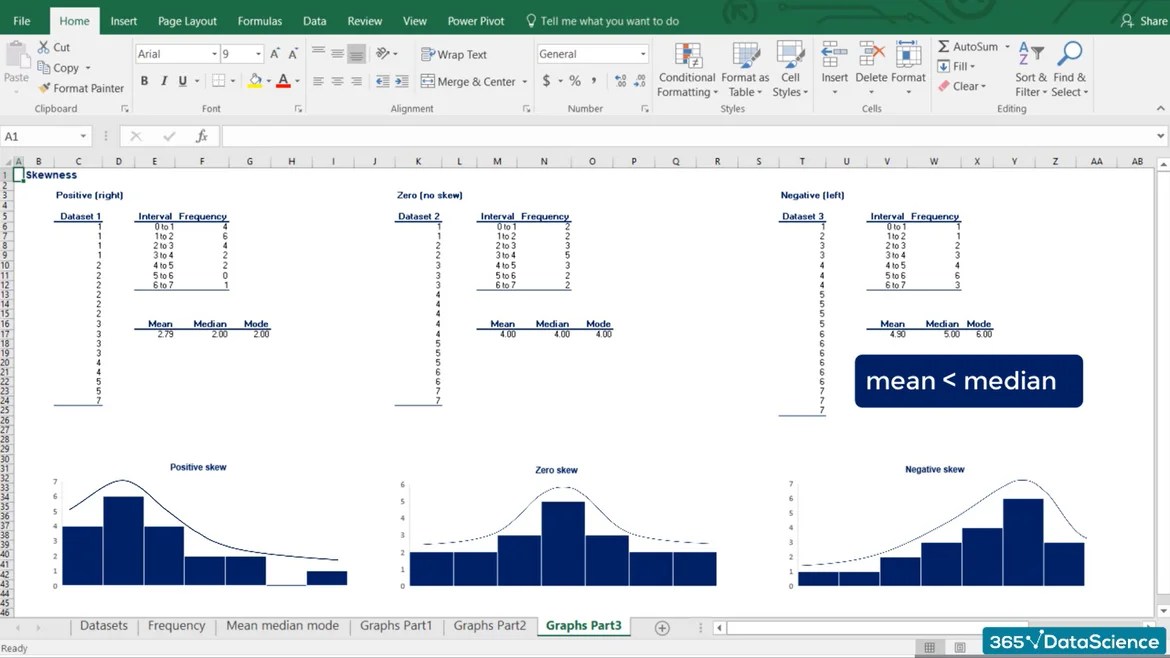This screenshot has height=658, width=1170.
Task: Toggle bold formatting on selected cell
Action: [144, 81]
